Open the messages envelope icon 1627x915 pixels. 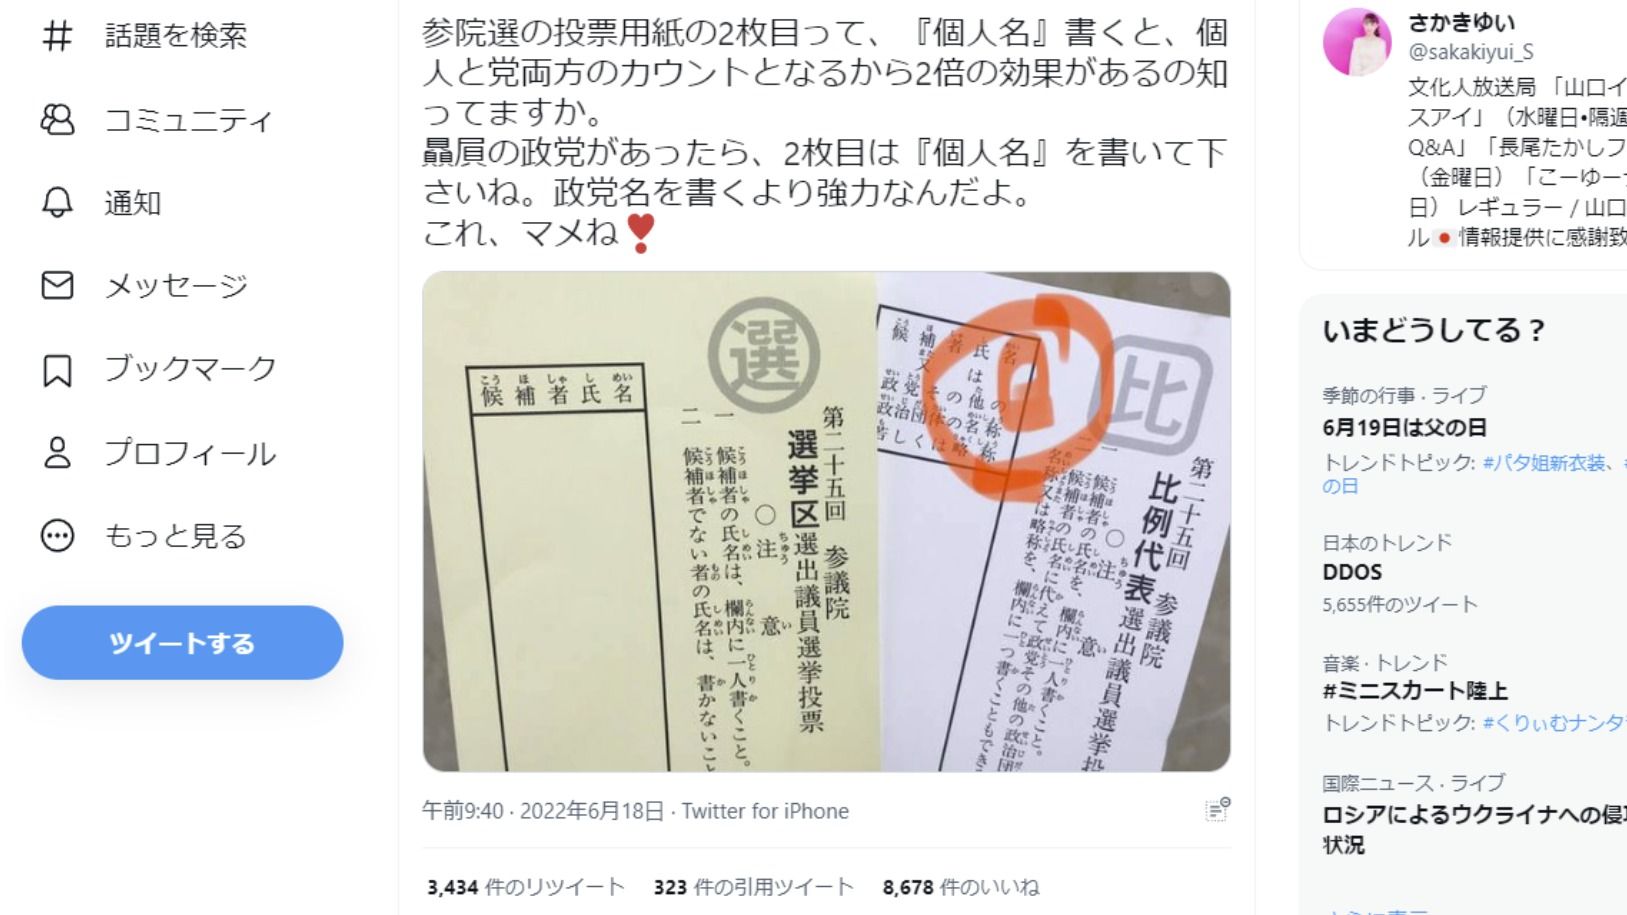(57, 286)
